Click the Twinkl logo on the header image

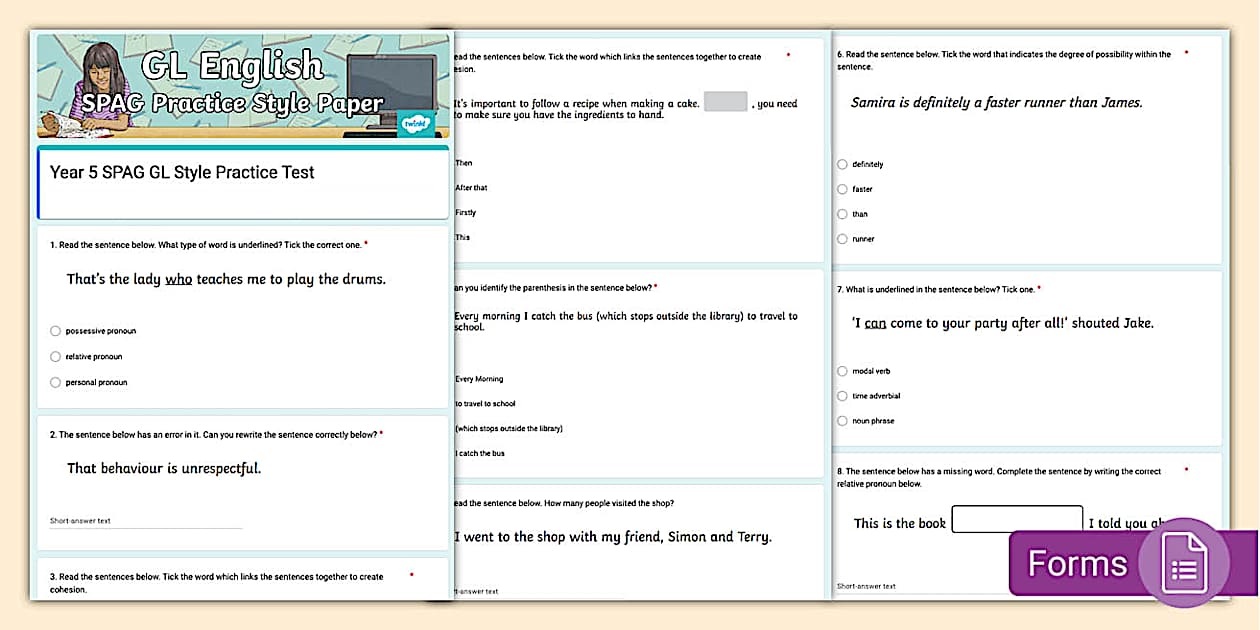point(415,123)
